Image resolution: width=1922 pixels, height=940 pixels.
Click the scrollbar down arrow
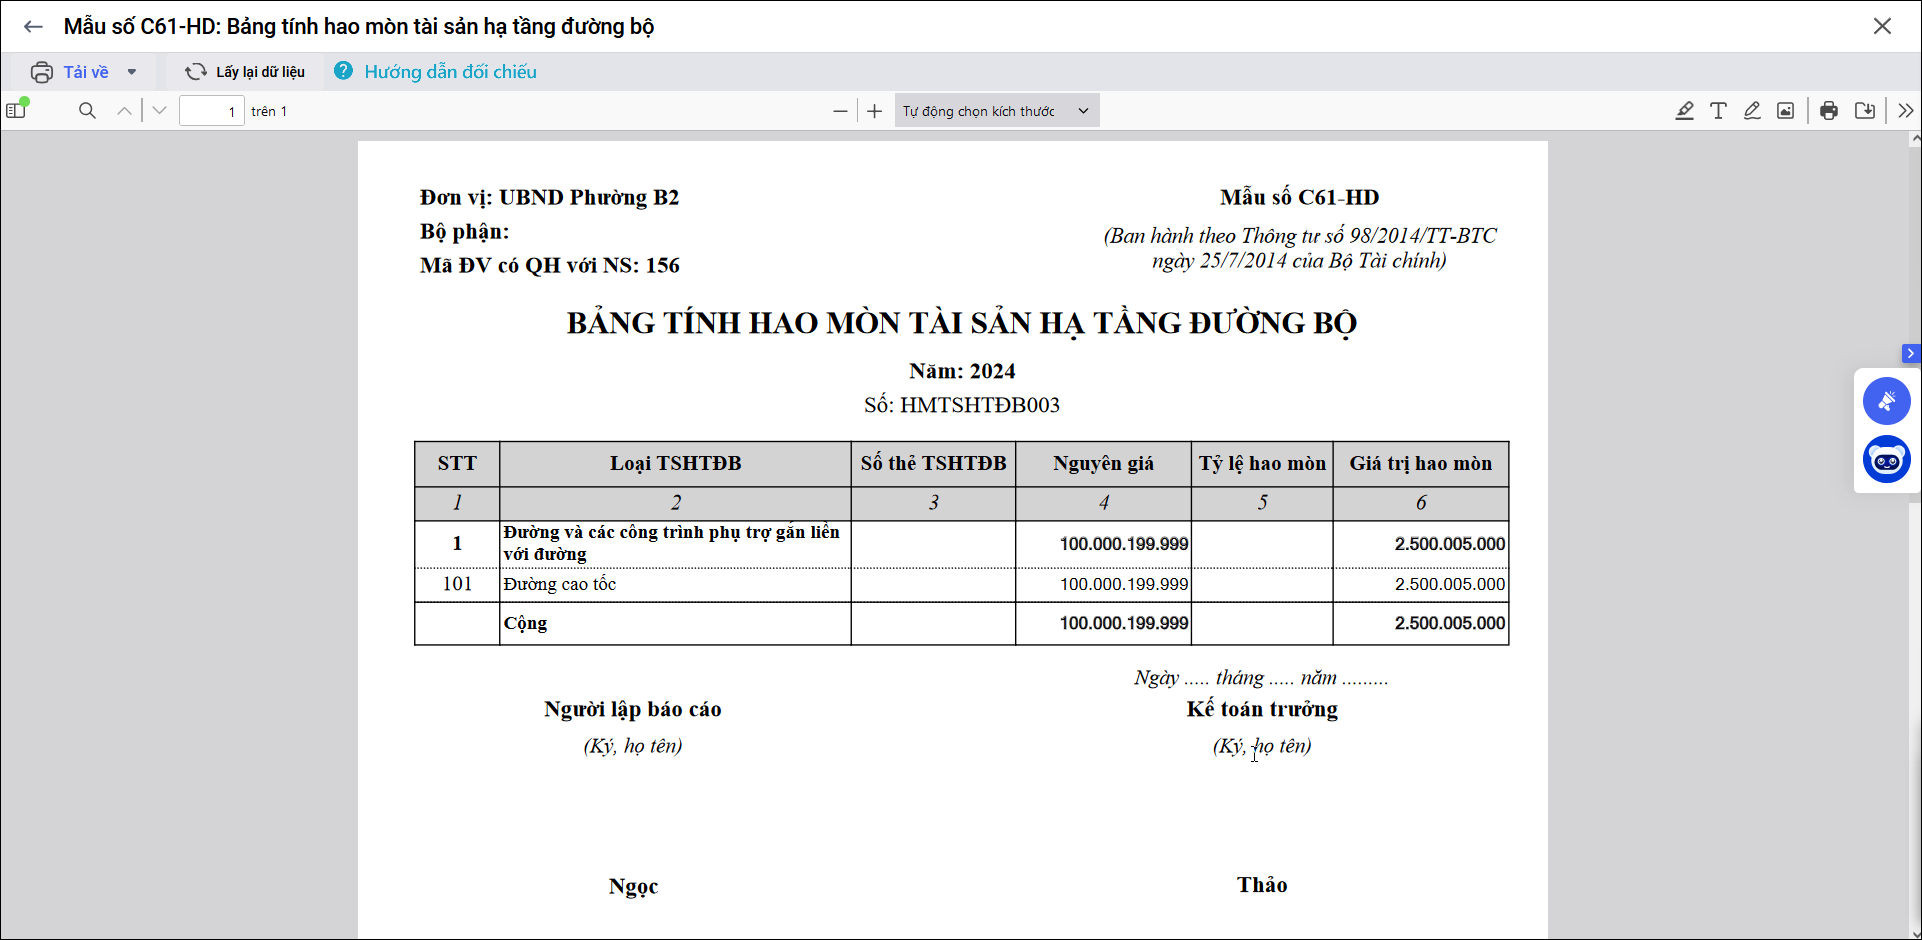click(x=1914, y=933)
